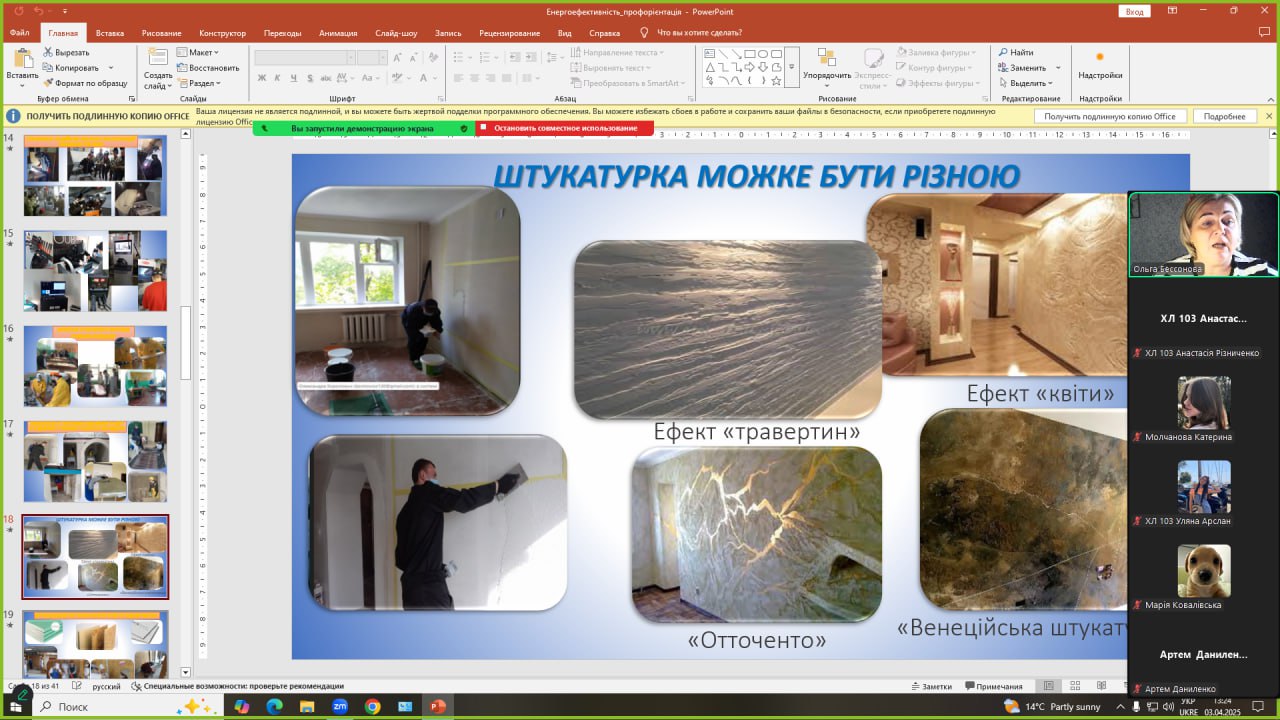Click accessibility Специальные возможности status text
Viewport: 1280px width, 720px height.
coord(238,686)
